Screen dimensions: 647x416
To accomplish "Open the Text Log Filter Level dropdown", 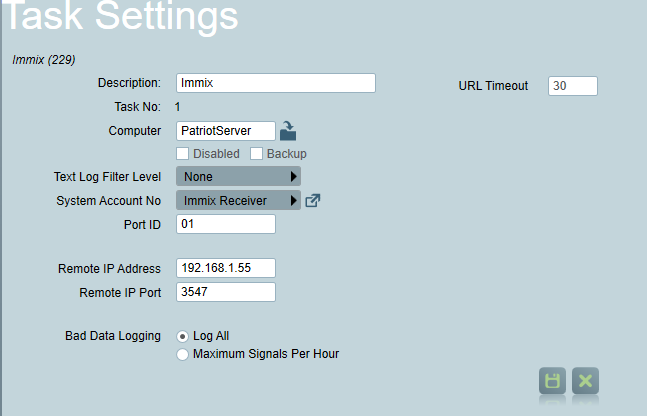I will click(238, 177).
